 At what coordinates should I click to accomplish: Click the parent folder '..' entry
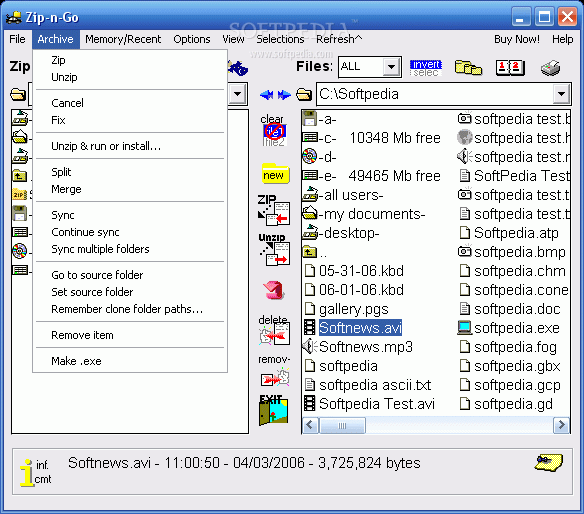[315, 252]
